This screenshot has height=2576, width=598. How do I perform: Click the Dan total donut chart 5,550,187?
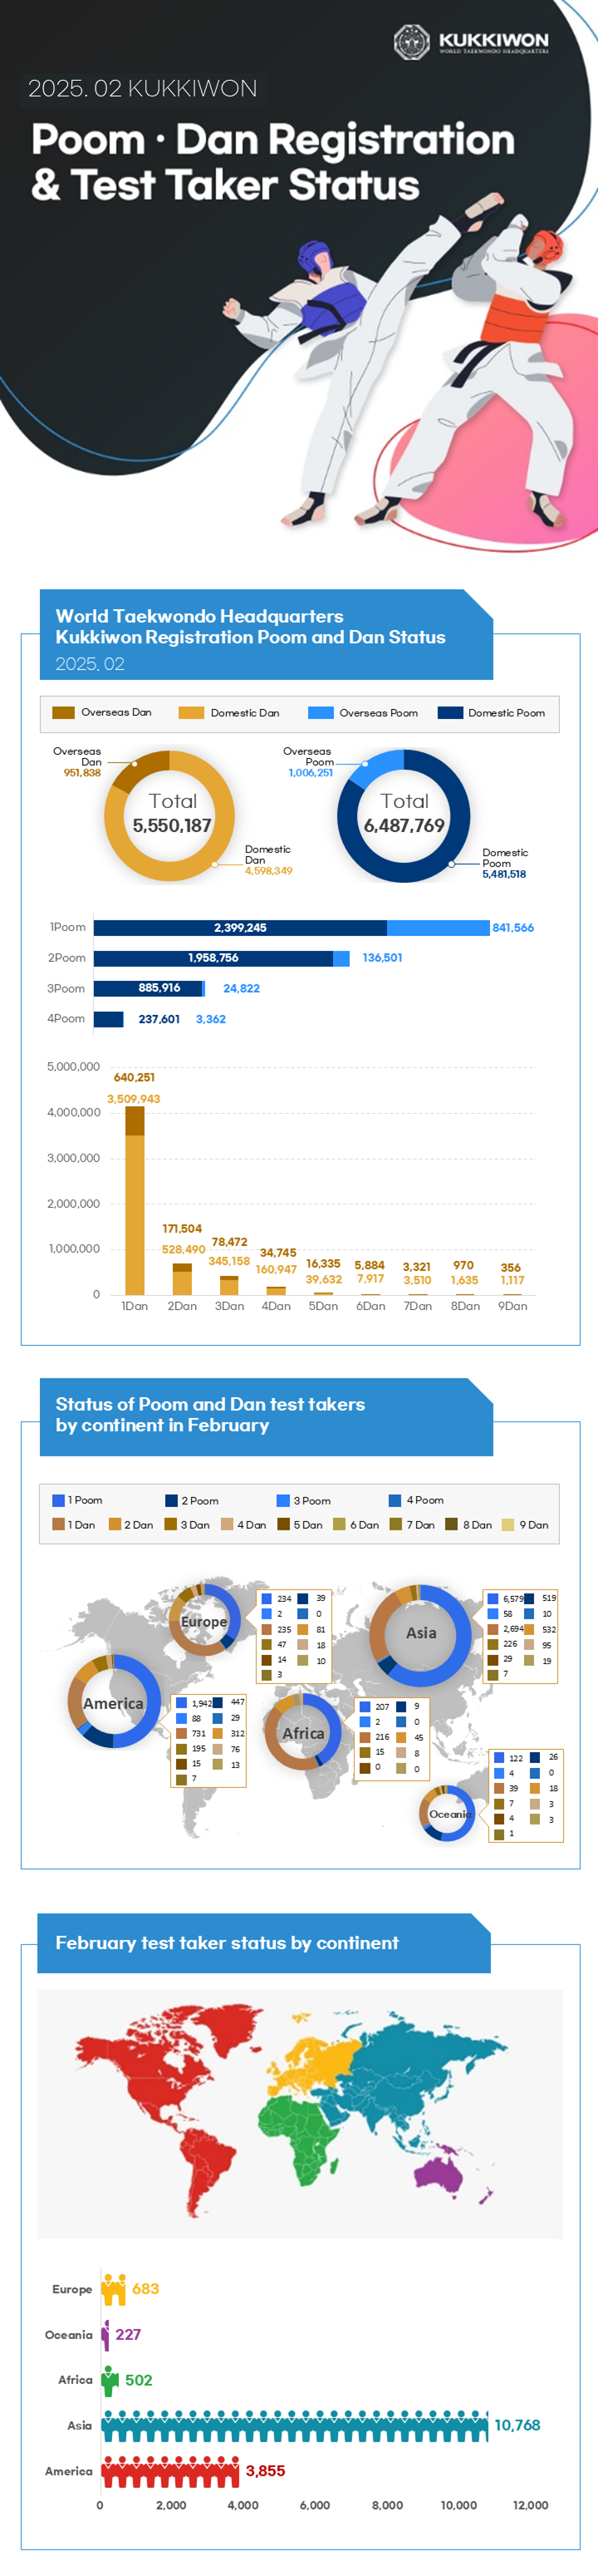click(170, 816)
